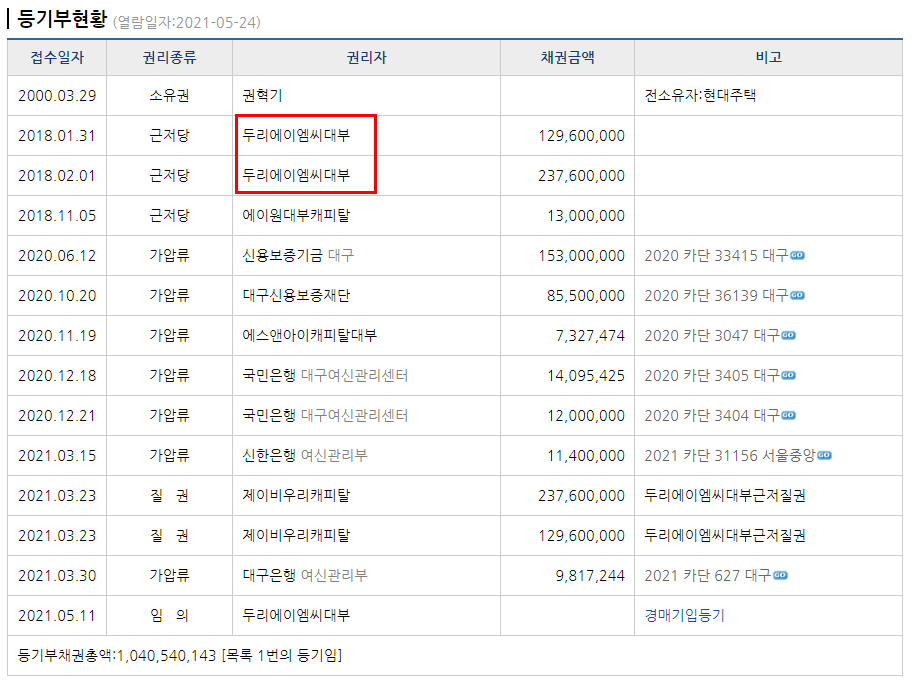Image resolution: width=912 pixels, height=685 pixels.
Task: Select 두리에이엠씨대부 in the 2018.02.01 row
Action: coord(296,176)
